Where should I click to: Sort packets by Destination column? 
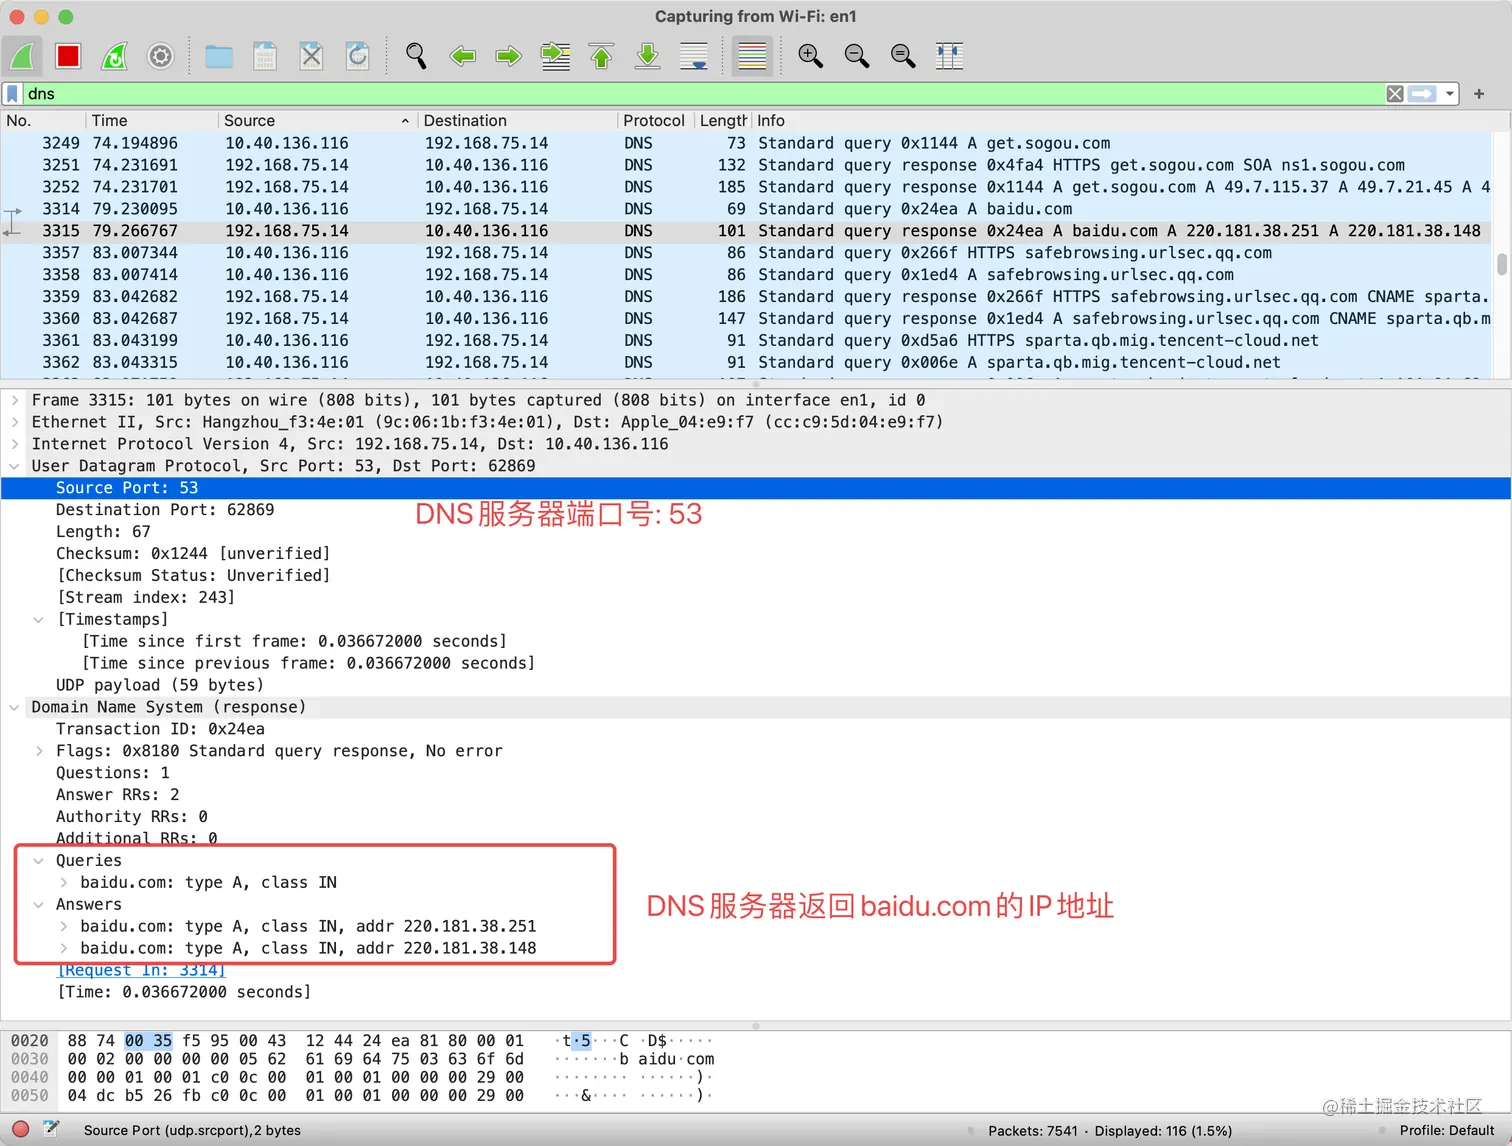[x=517, y=121]
